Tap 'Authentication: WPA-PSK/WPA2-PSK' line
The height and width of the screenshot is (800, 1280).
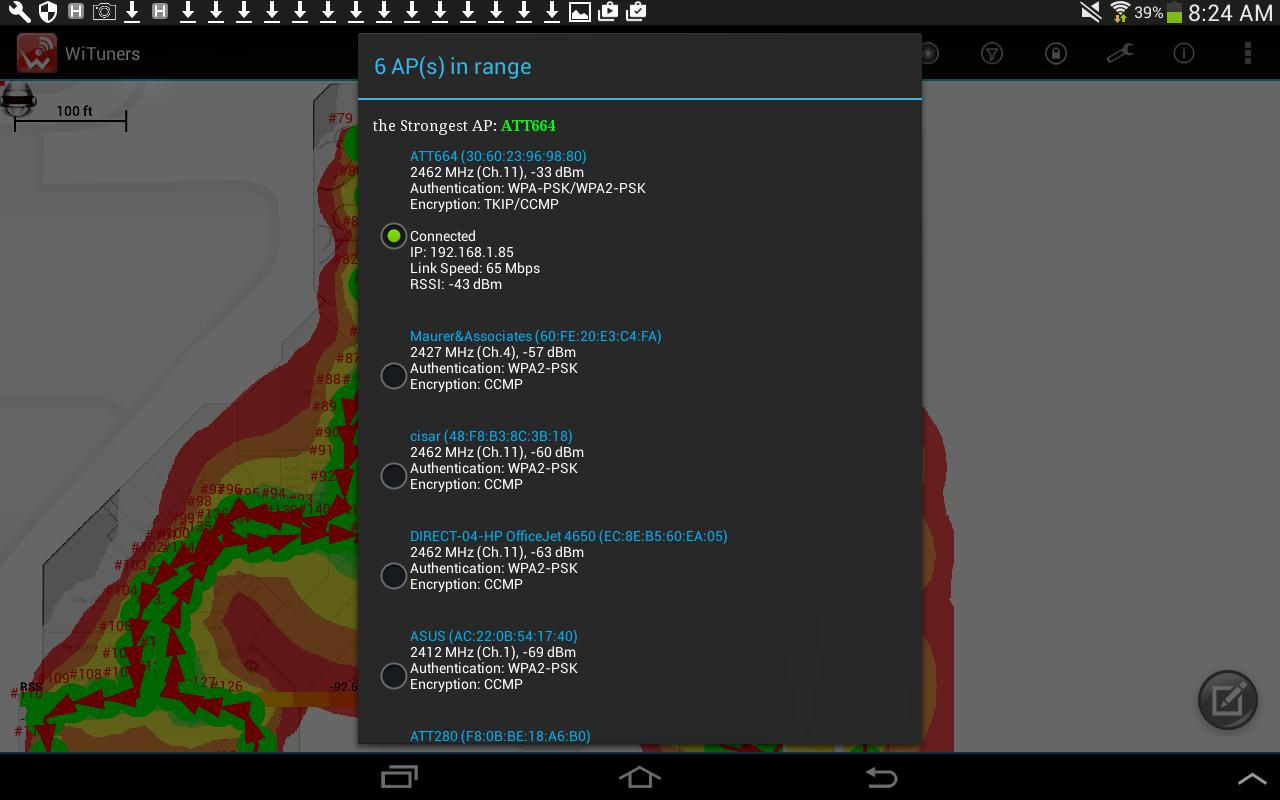pyautogui.click(x=528, y=188)
